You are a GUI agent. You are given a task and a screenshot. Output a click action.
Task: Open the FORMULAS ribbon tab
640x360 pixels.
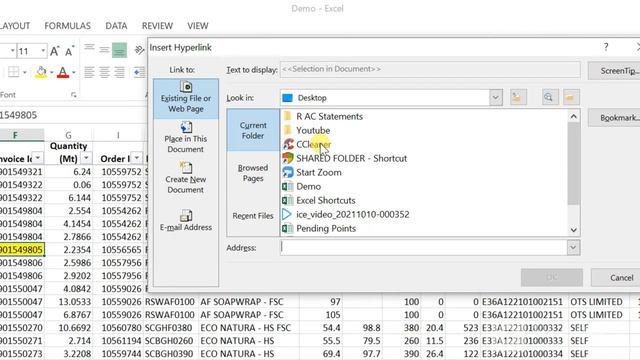coord(68,26)
